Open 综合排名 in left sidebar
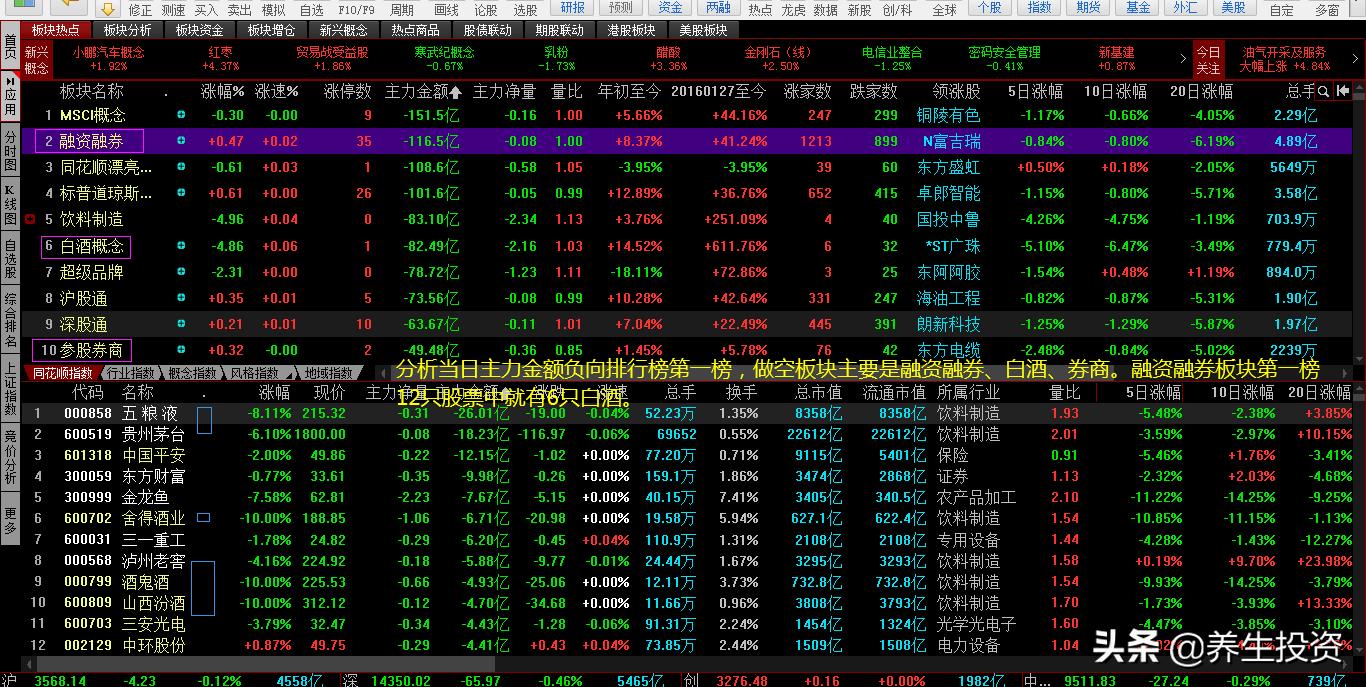The height and width of the screenshot is (687, 1366). (10, 320)
